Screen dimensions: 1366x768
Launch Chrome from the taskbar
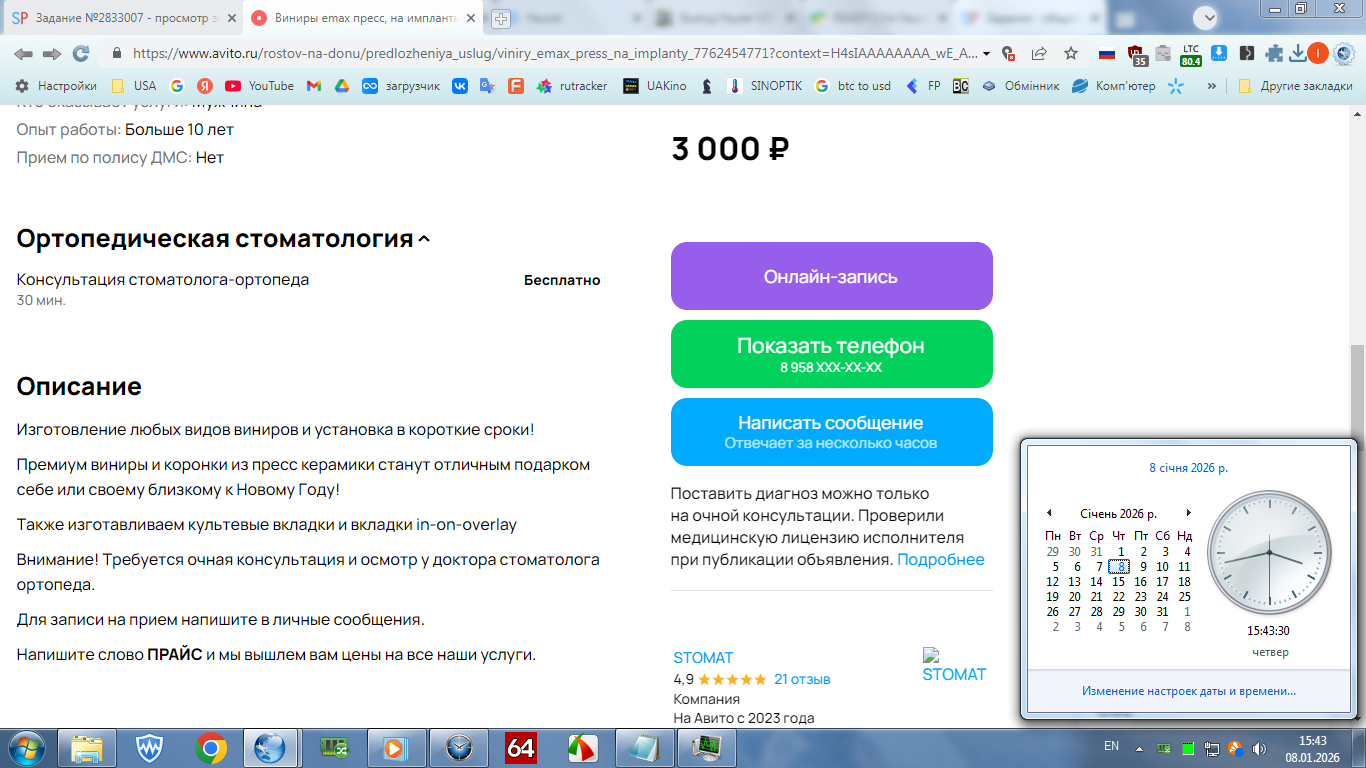pyautogui.click(x=210, y=748)
